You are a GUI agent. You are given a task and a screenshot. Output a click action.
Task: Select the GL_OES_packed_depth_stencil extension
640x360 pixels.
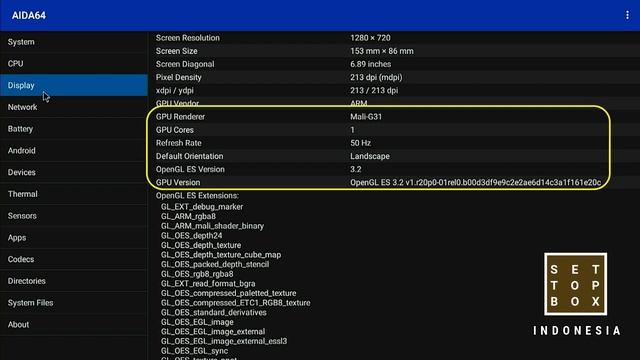(215, 264)
